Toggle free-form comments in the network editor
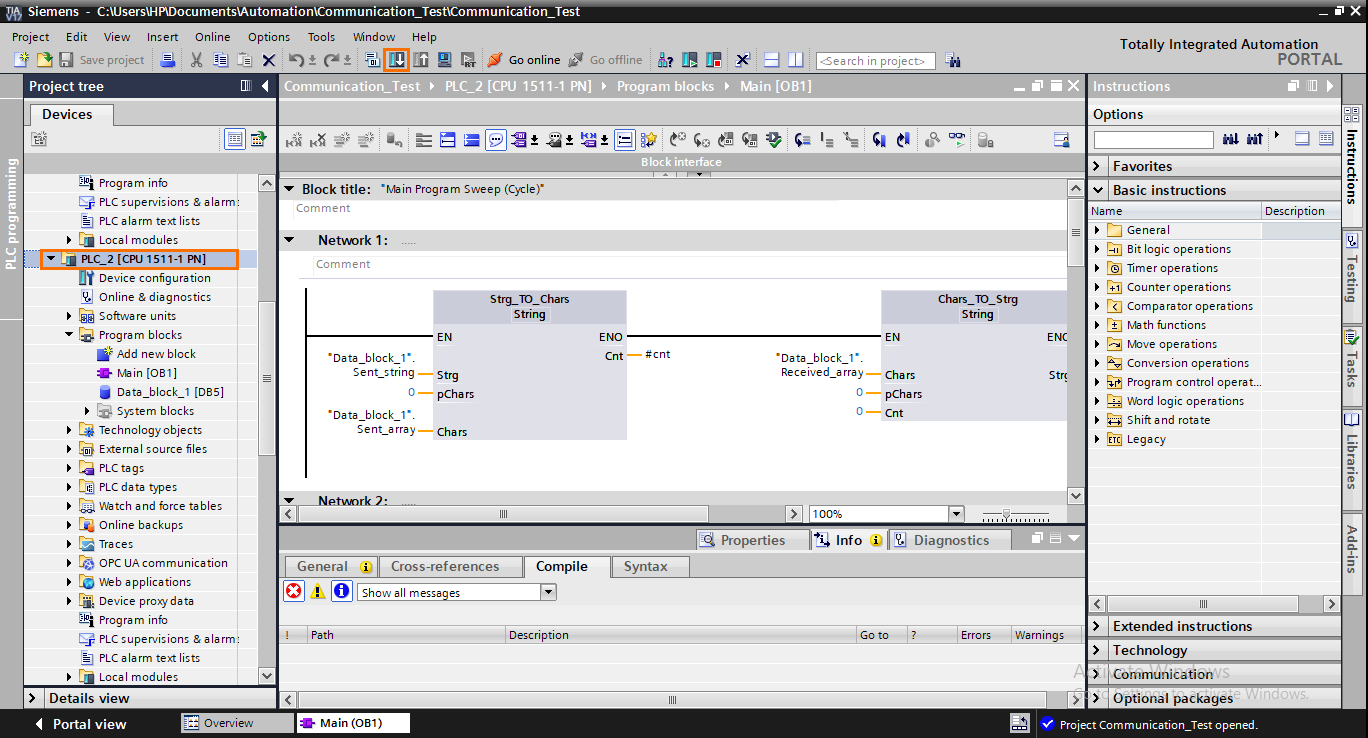The image size is (1368, 738). point(496,139)
